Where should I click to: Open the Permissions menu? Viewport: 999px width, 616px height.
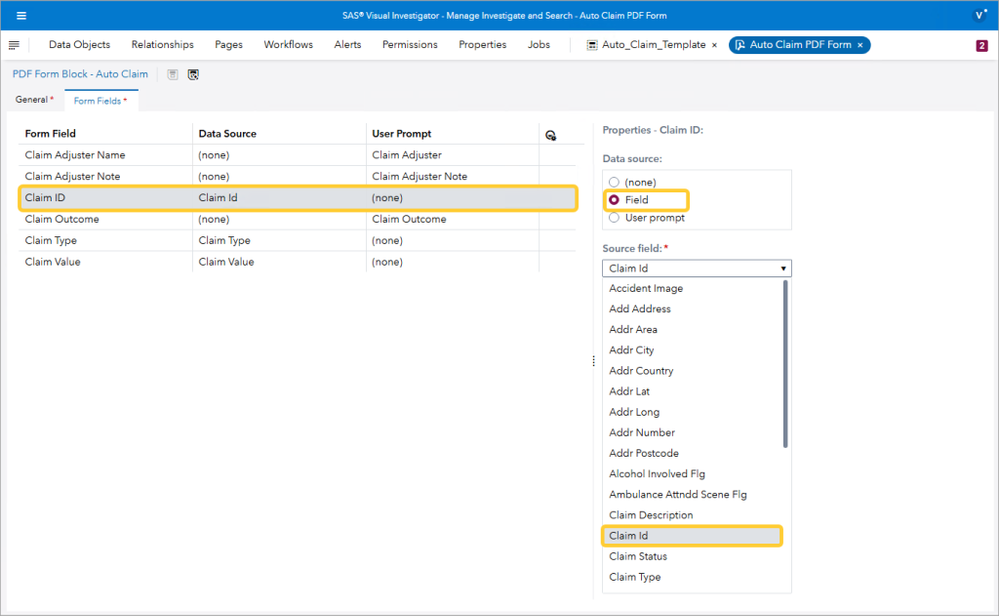click(410, 45)
